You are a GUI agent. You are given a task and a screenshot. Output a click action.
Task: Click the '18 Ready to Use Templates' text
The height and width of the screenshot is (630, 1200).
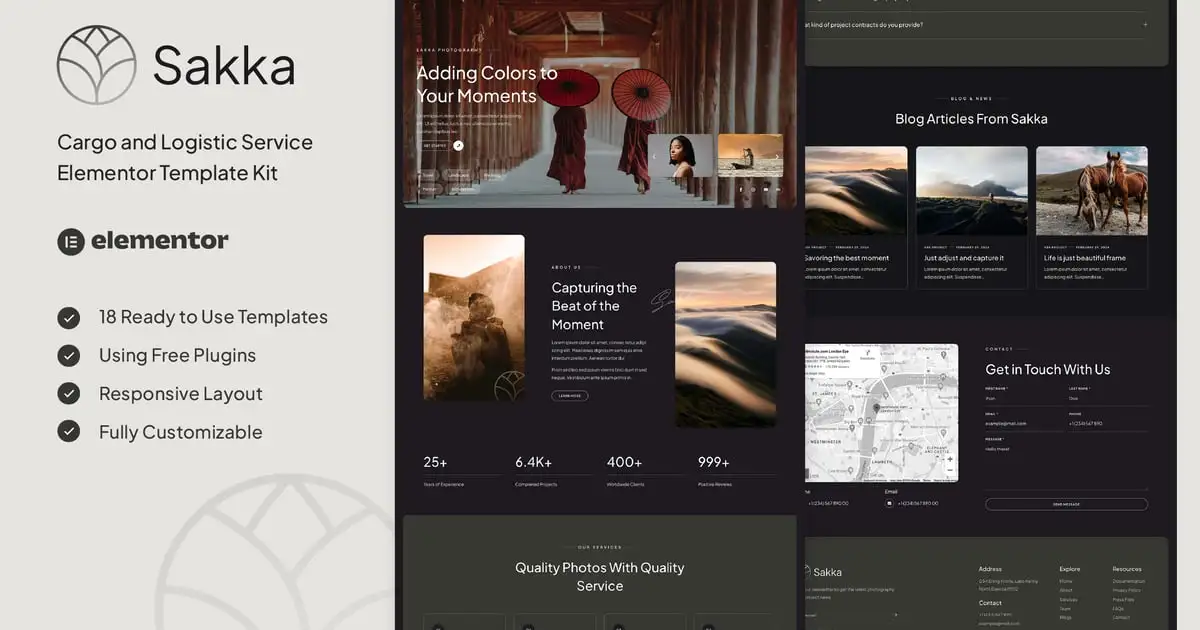point(213,317)
